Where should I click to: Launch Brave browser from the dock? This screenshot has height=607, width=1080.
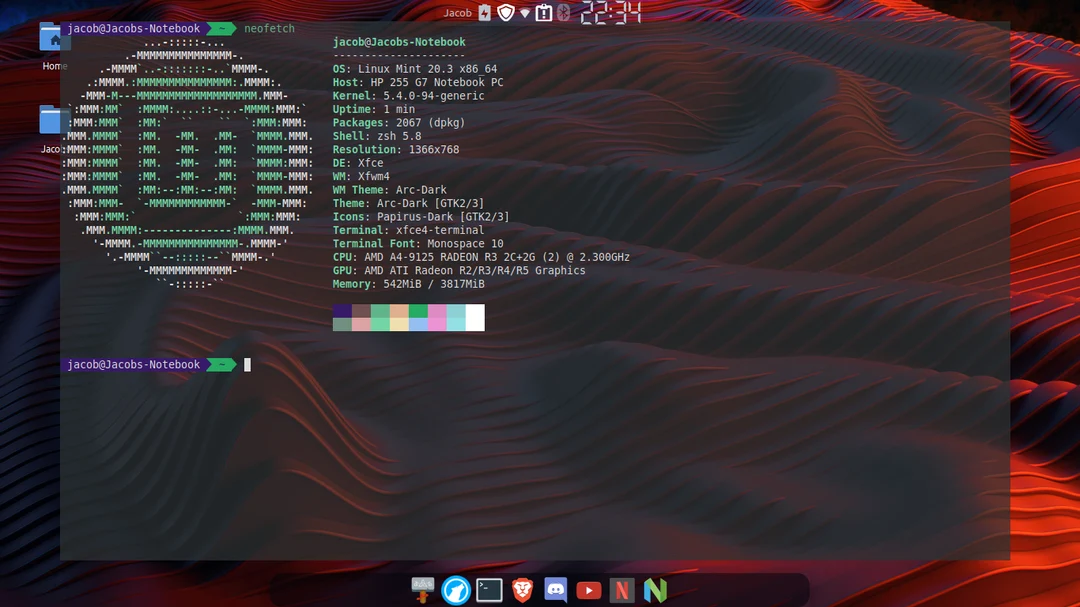522,590
